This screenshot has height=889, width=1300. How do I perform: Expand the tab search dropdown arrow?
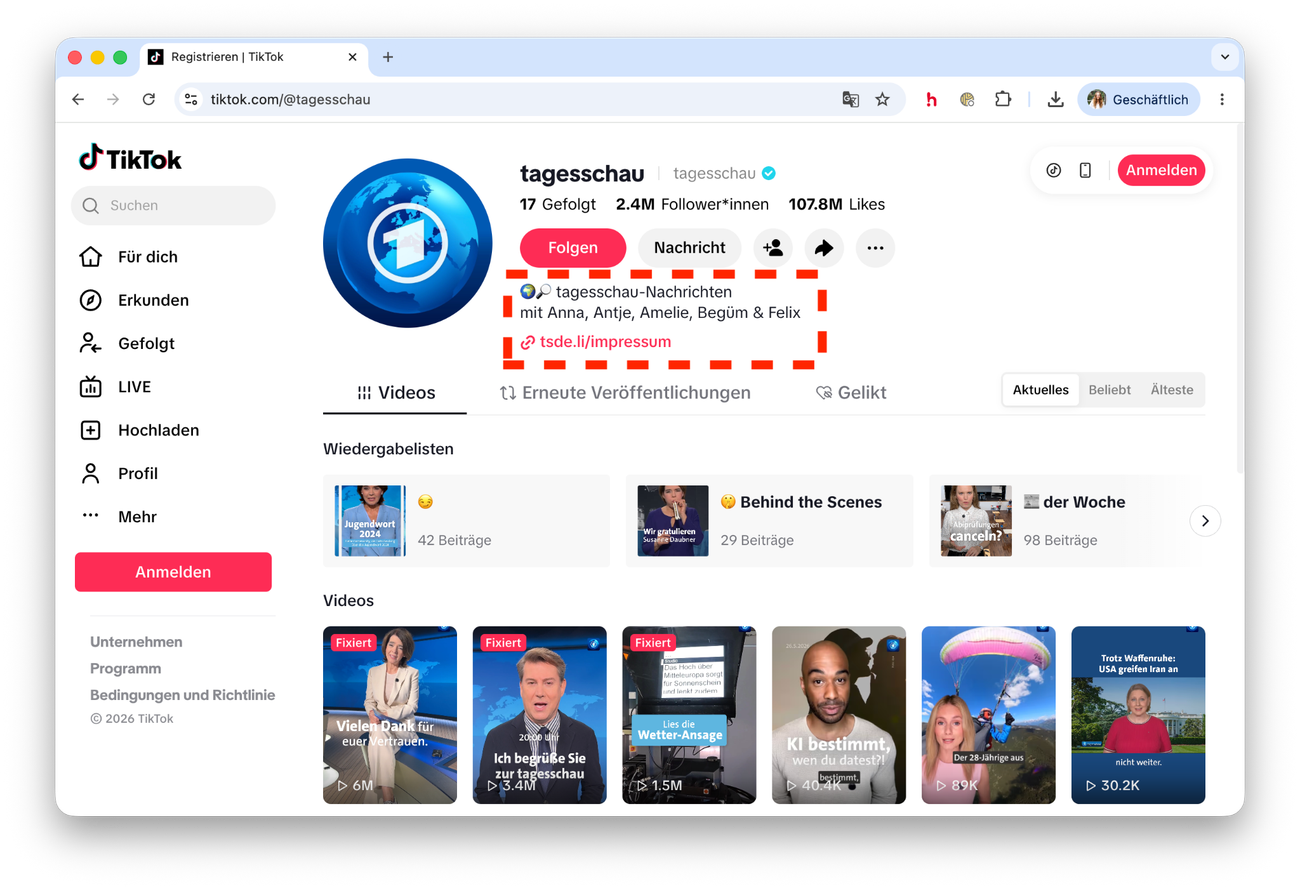(1225, 57)
